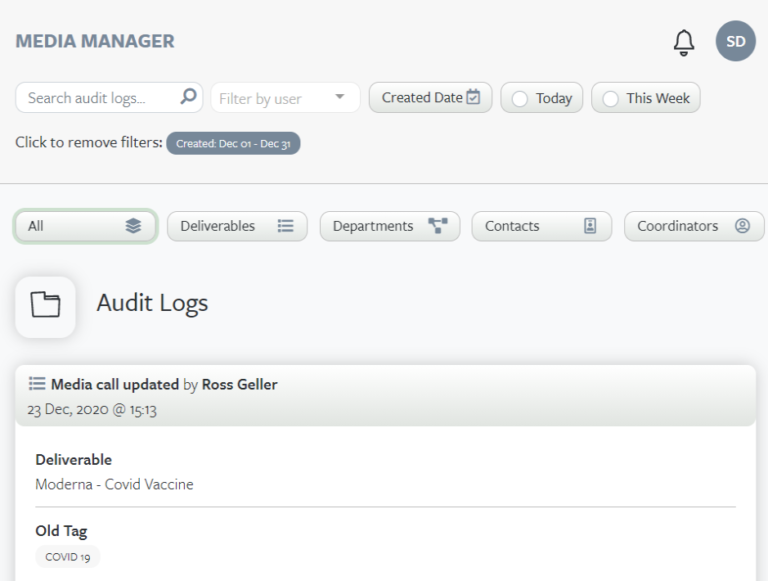Click the calendar icon on Created Date
The width and height of the screenshot is (768, 581).
point(474,97)
